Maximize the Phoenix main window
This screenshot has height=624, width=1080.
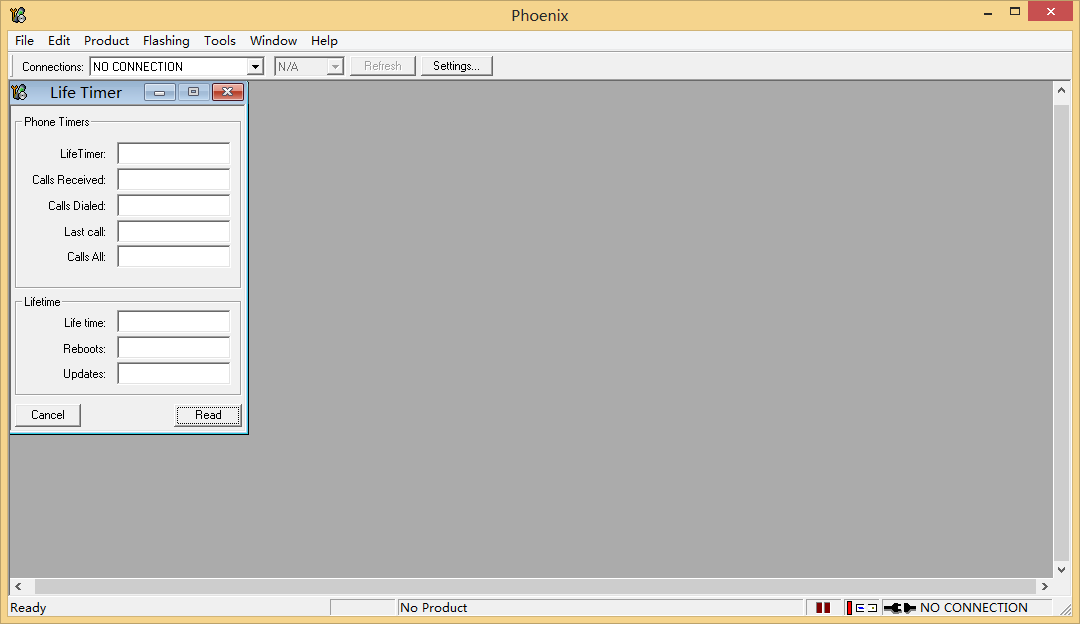1015,12
